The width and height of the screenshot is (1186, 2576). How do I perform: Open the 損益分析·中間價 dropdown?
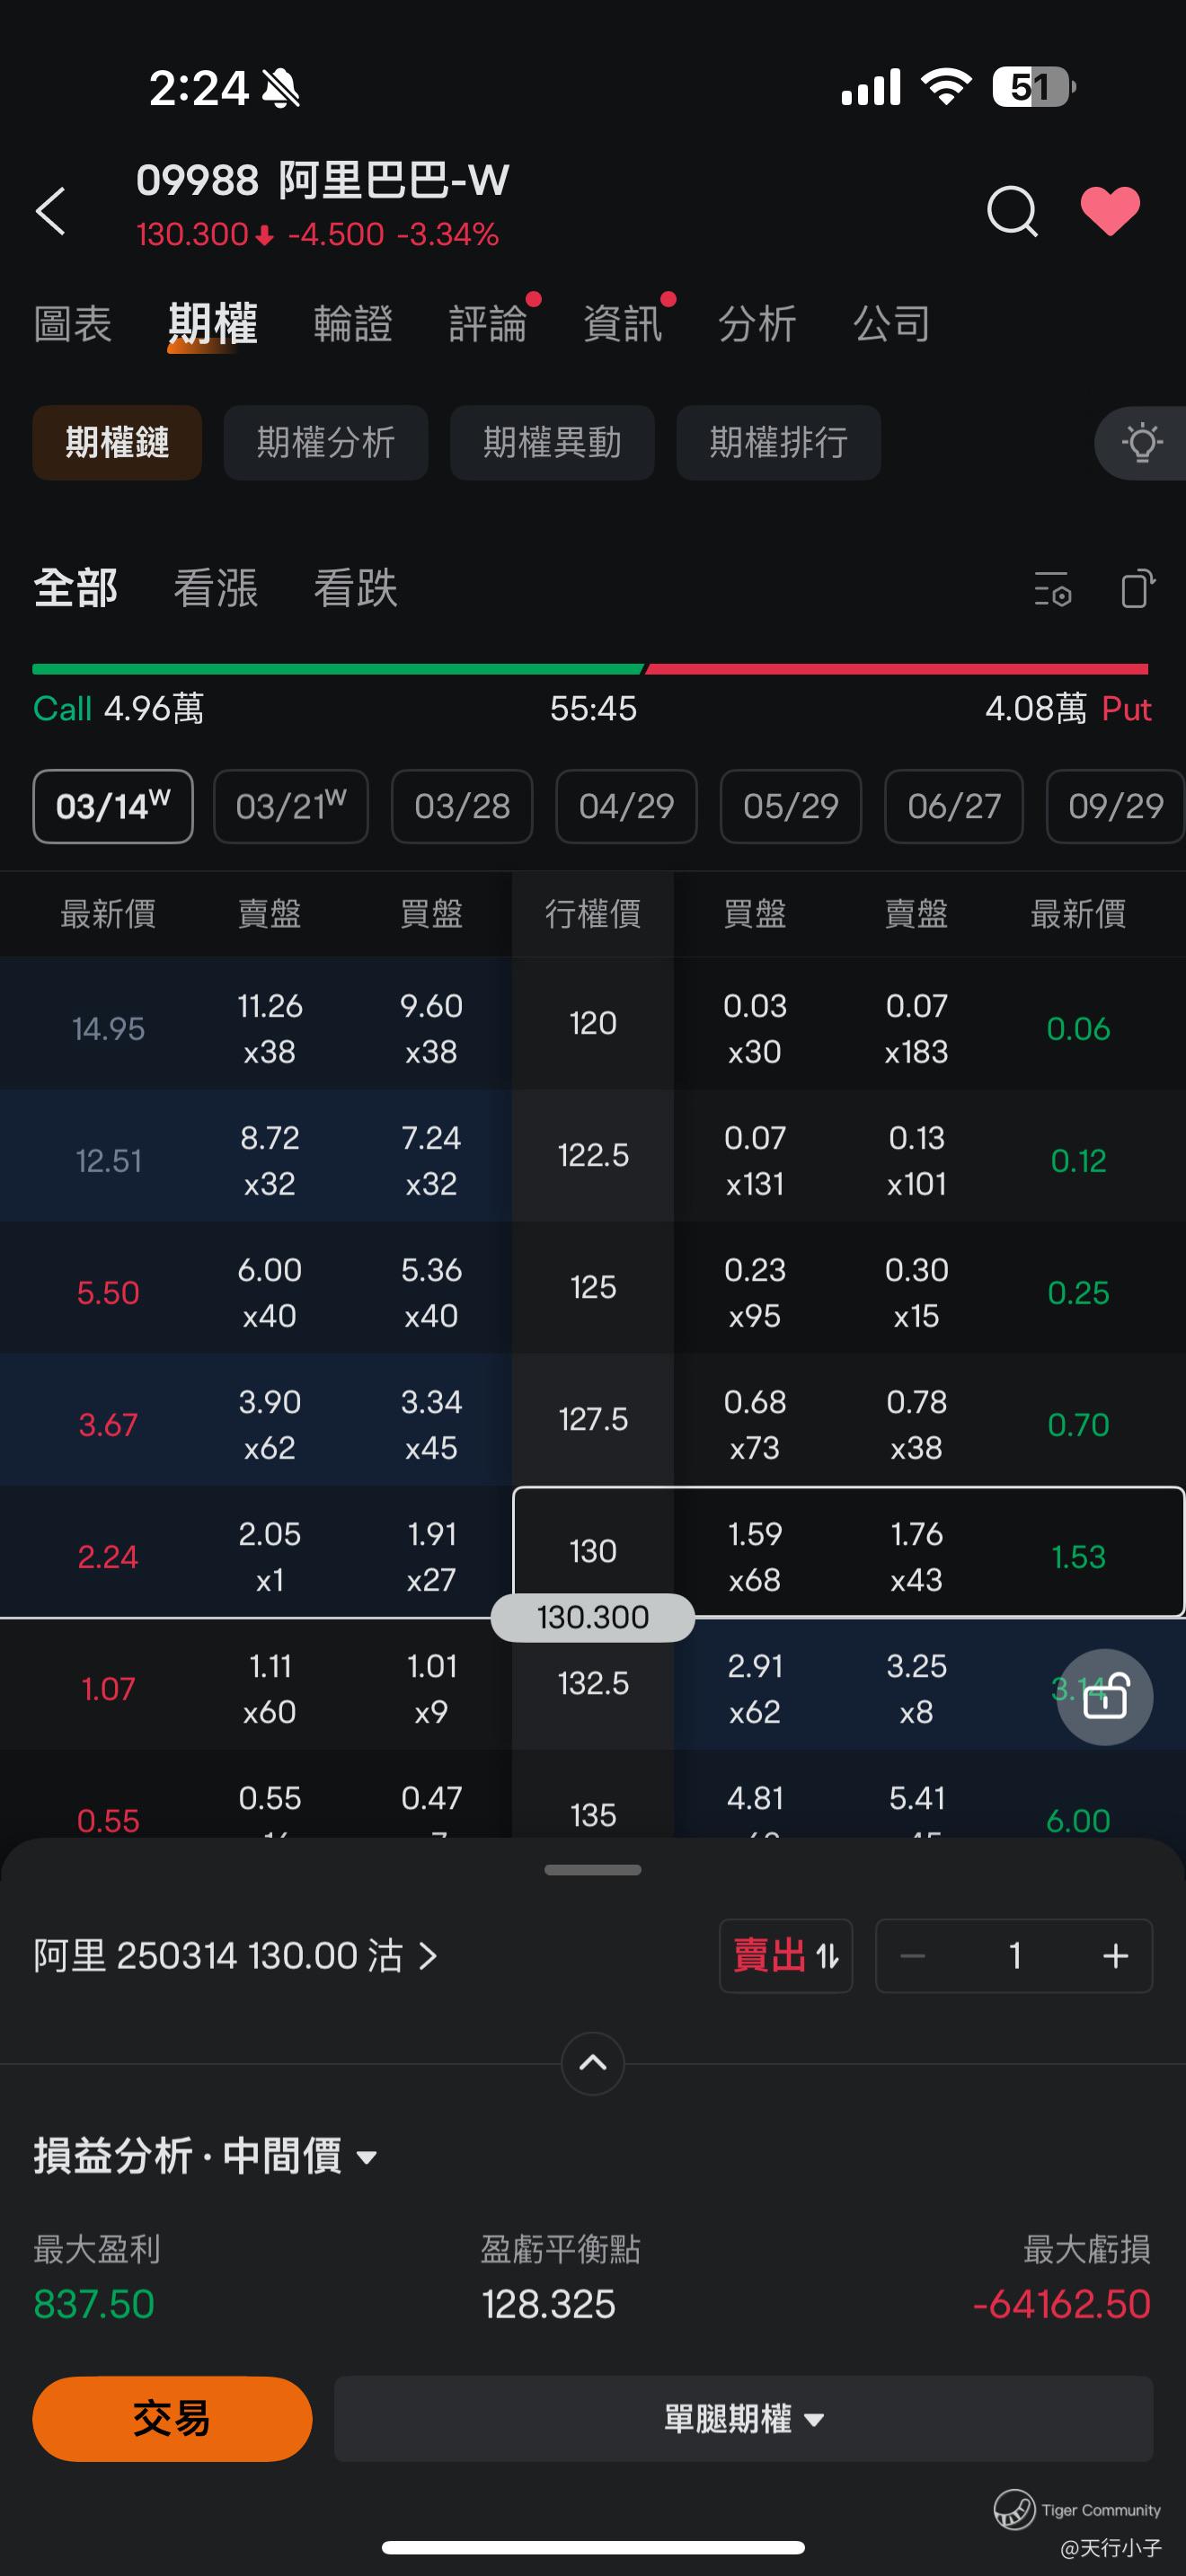pyautogui.click(x=205, y=2156)
